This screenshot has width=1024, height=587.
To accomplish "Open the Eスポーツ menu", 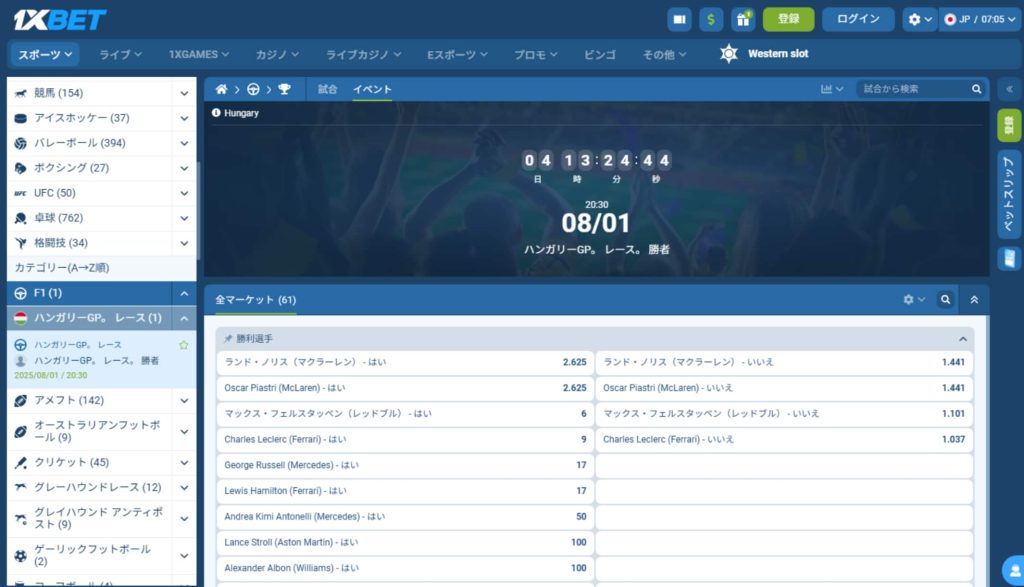I will pos(457,54).
